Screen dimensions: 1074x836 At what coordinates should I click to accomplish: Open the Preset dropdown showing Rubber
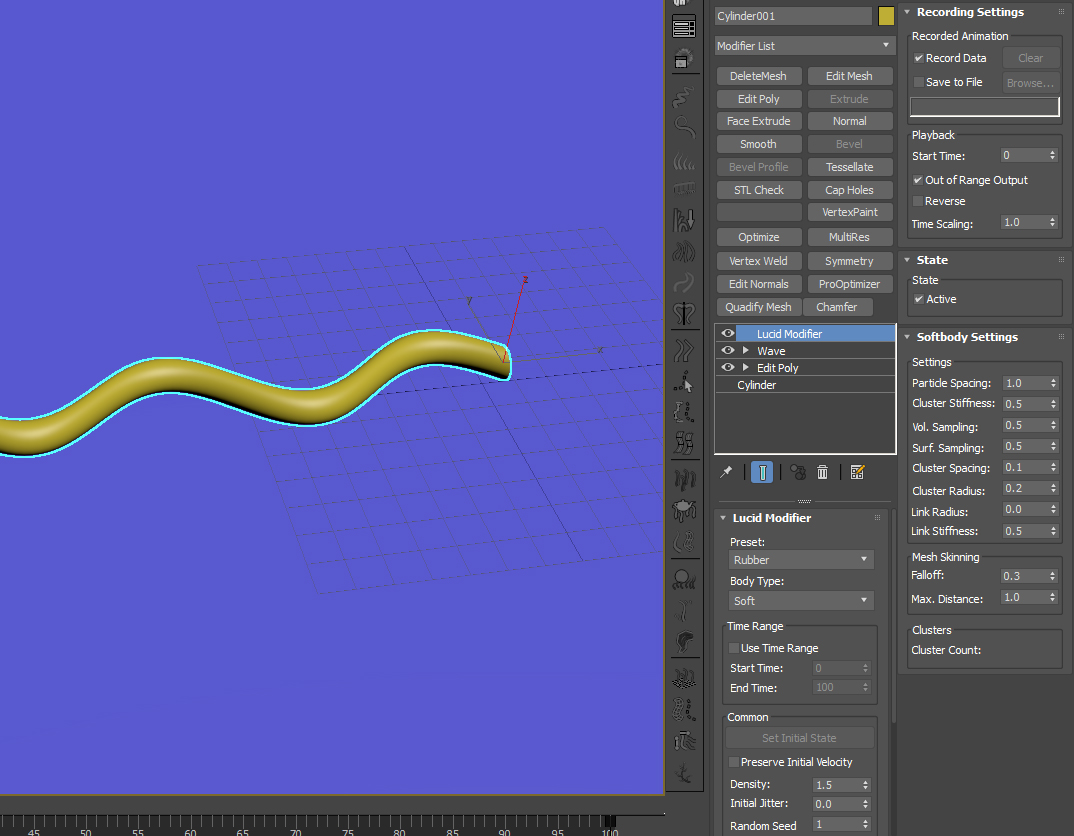point(802,560)
